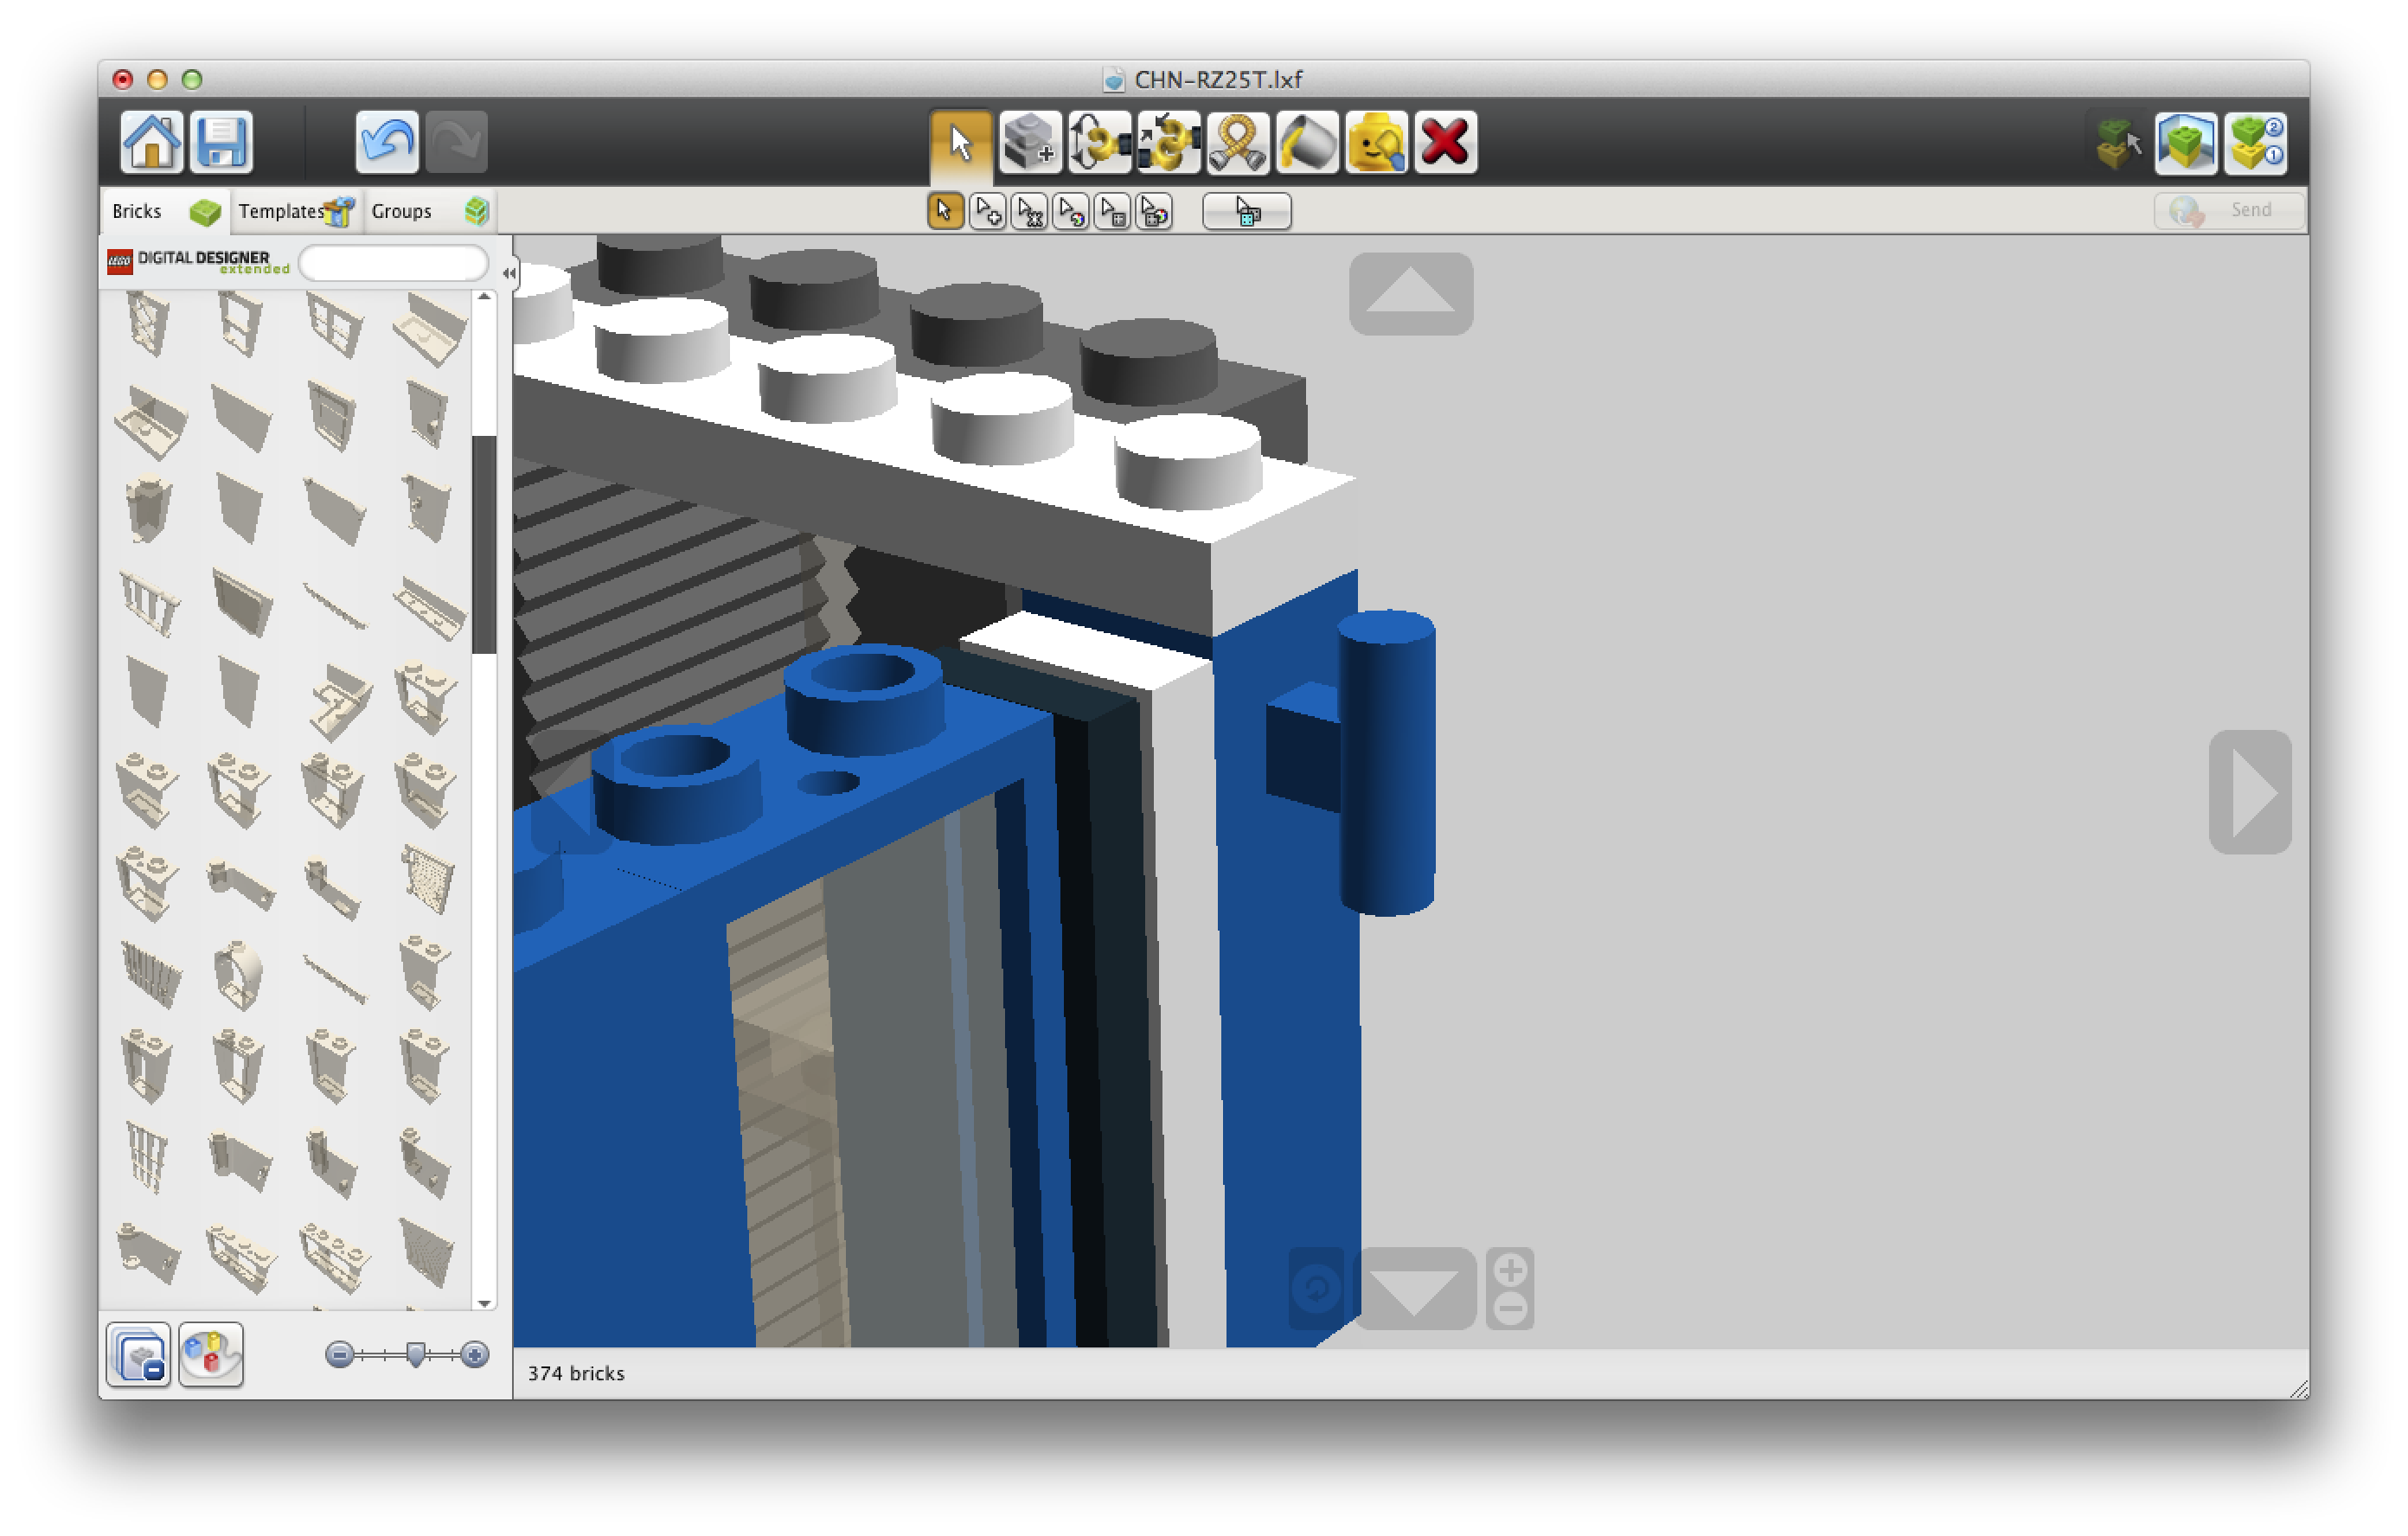Select the Paint bucket tool
The image size is (2408, 1536).
1307,143
